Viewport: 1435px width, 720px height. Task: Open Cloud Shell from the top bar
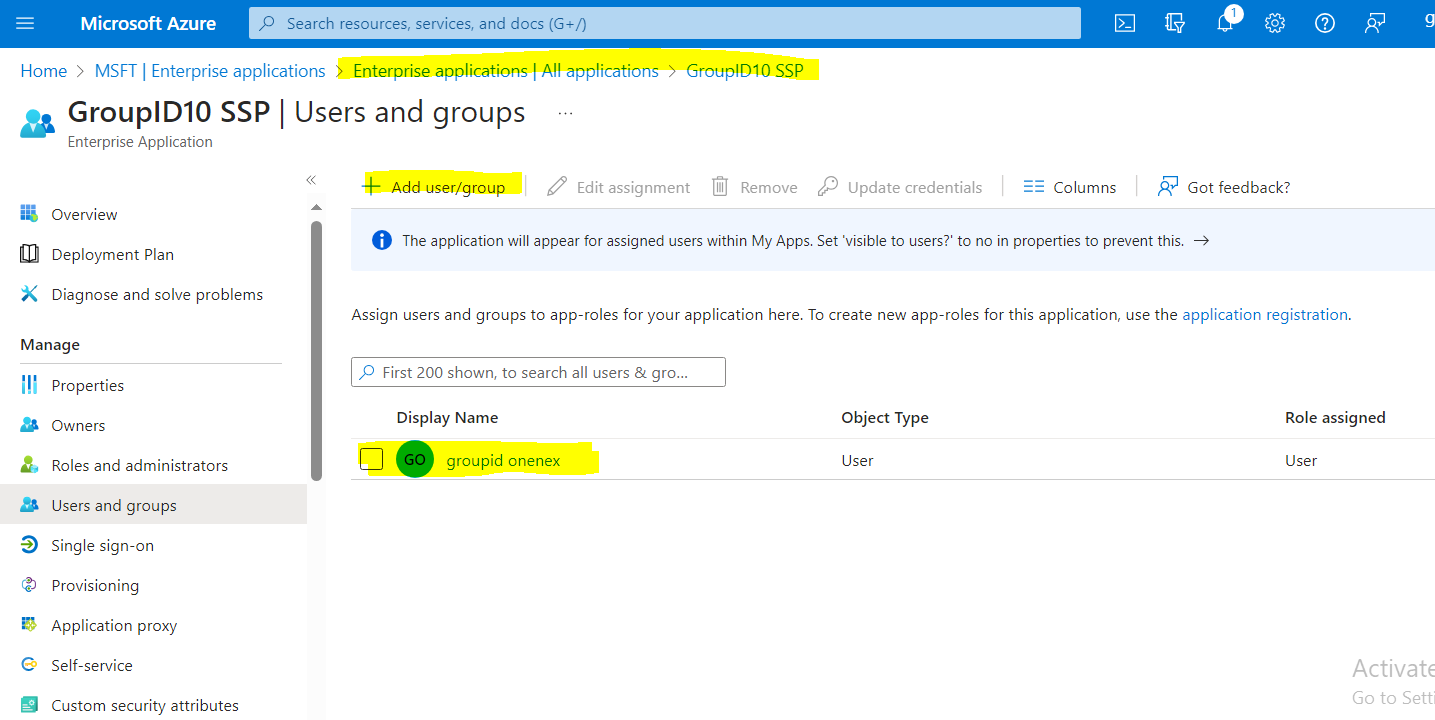(x=1124, y=22)
